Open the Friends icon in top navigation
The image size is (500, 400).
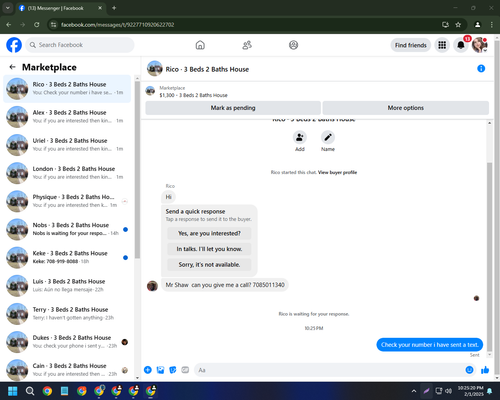pos(247,45)
